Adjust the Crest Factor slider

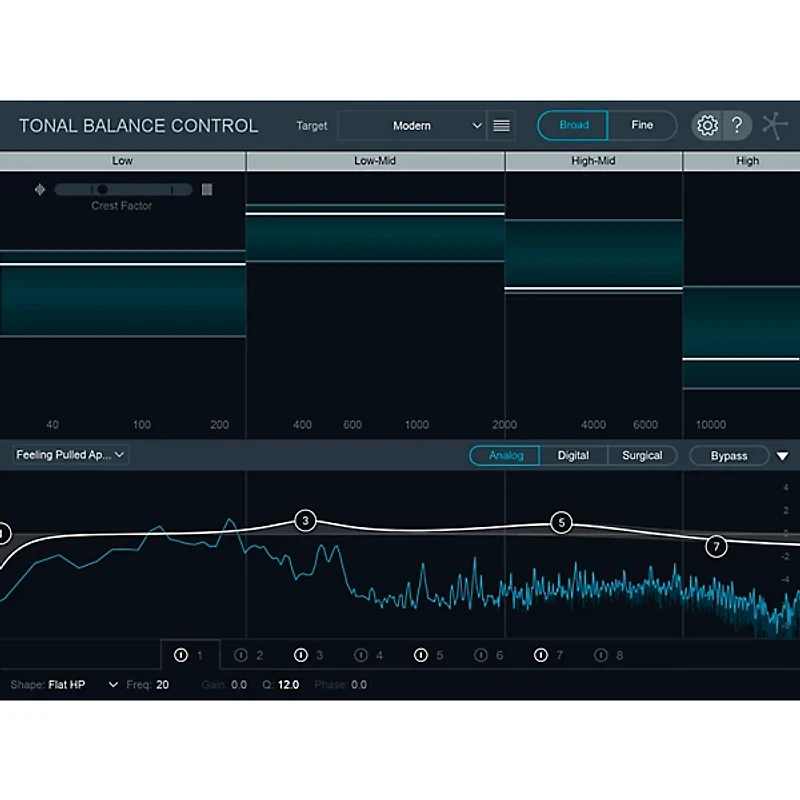(100, 189)
